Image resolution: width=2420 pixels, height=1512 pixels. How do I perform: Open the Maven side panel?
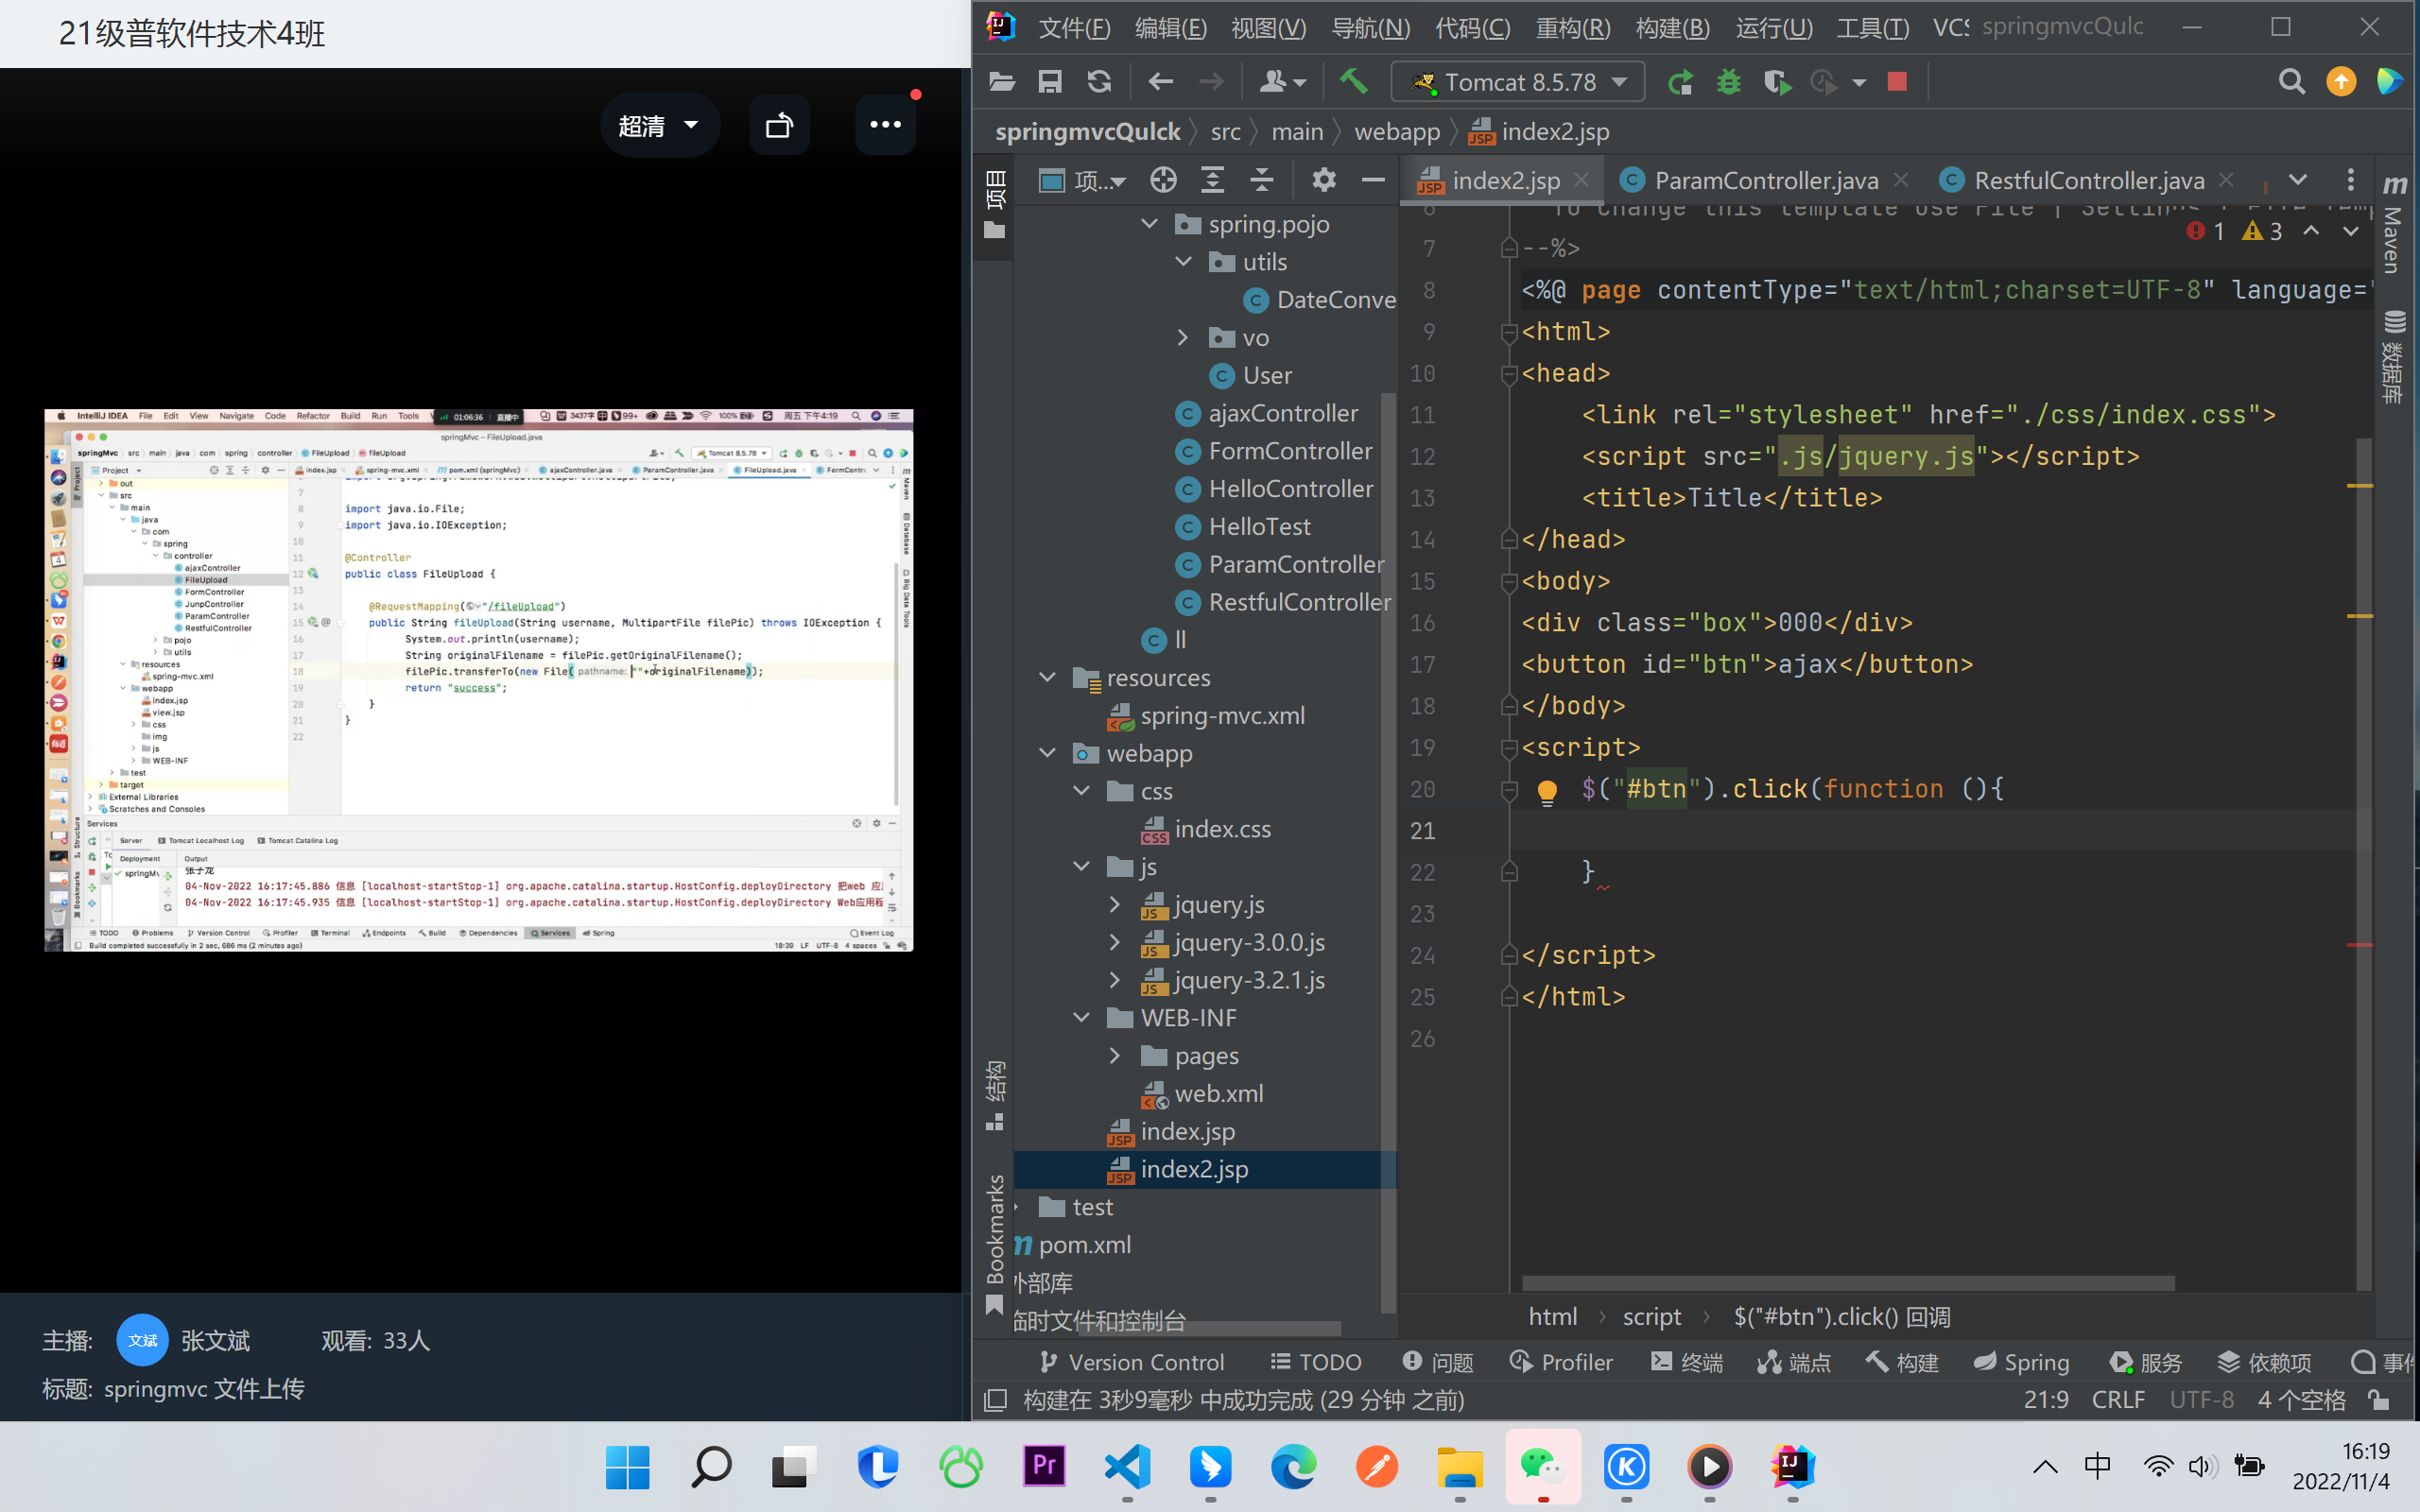[x=2394, y=225]
